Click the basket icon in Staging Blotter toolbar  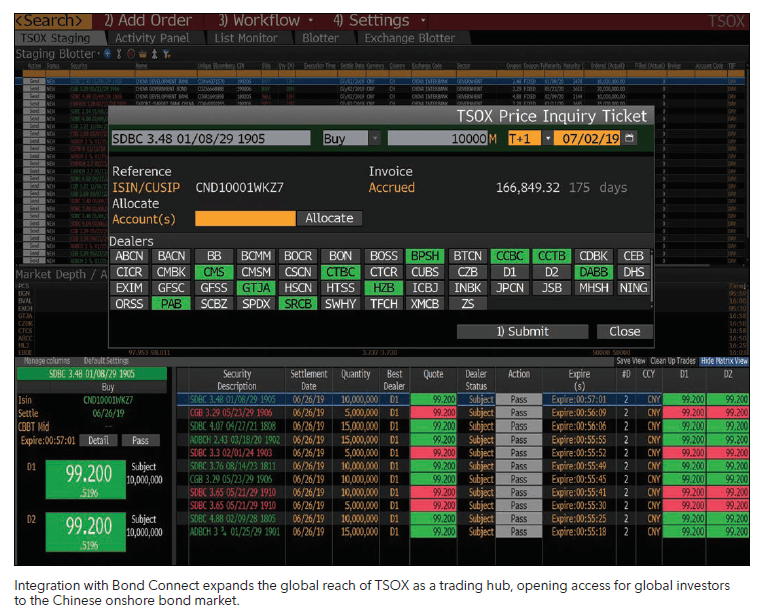pos(143,54)
